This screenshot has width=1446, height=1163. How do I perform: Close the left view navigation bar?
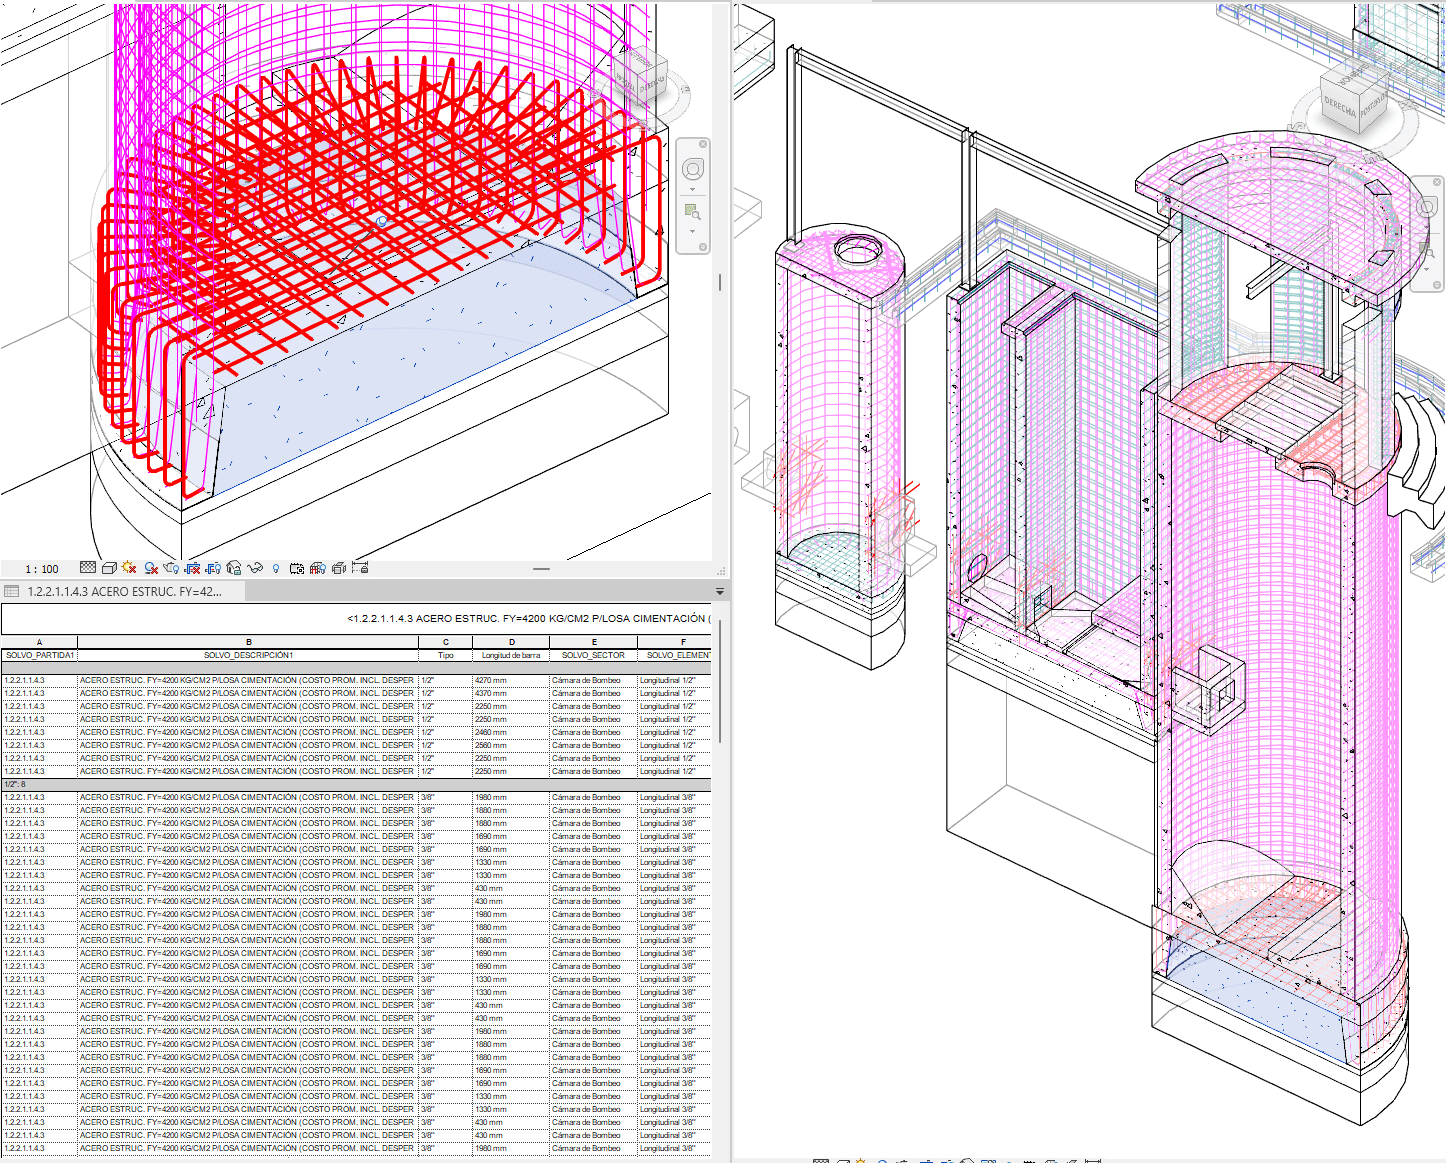click(x=703, y=144)
